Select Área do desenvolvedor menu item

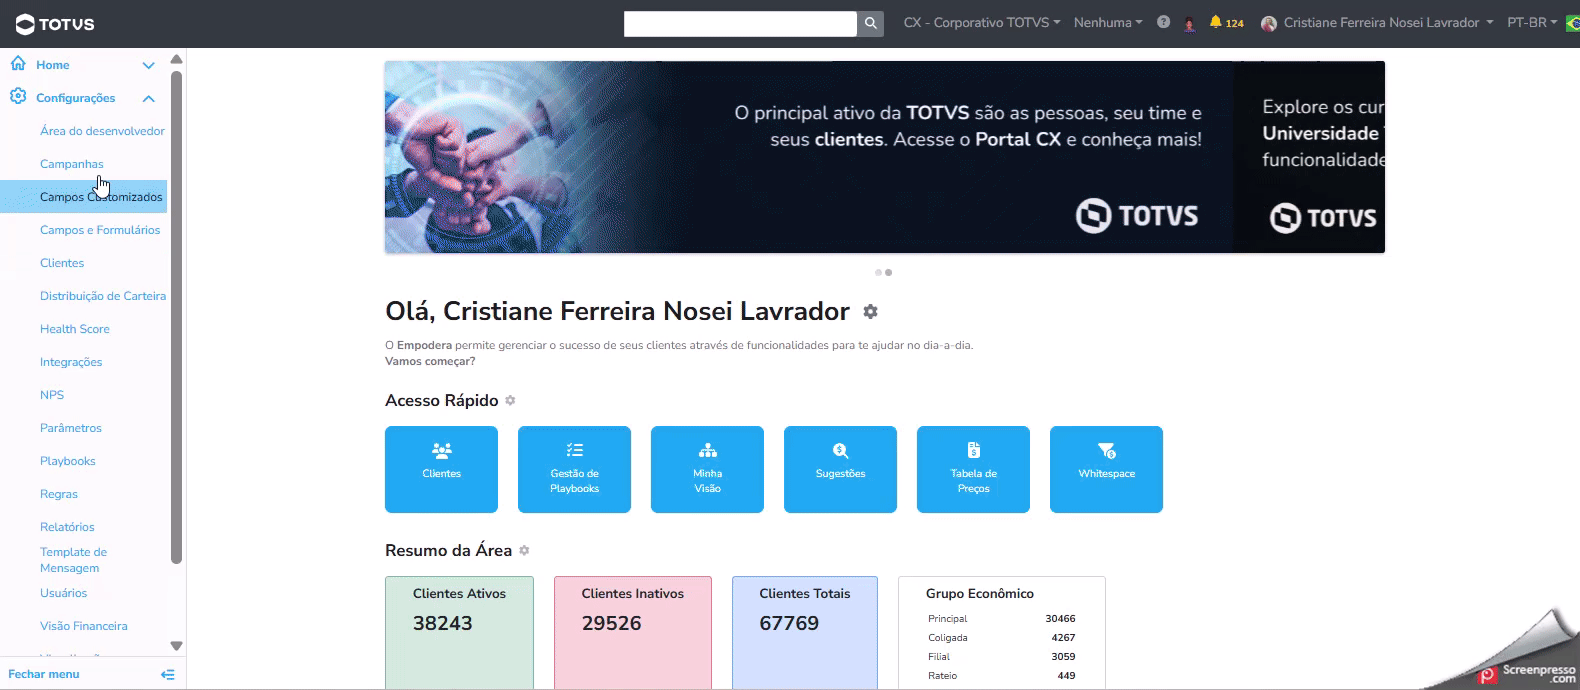point(102,131)
